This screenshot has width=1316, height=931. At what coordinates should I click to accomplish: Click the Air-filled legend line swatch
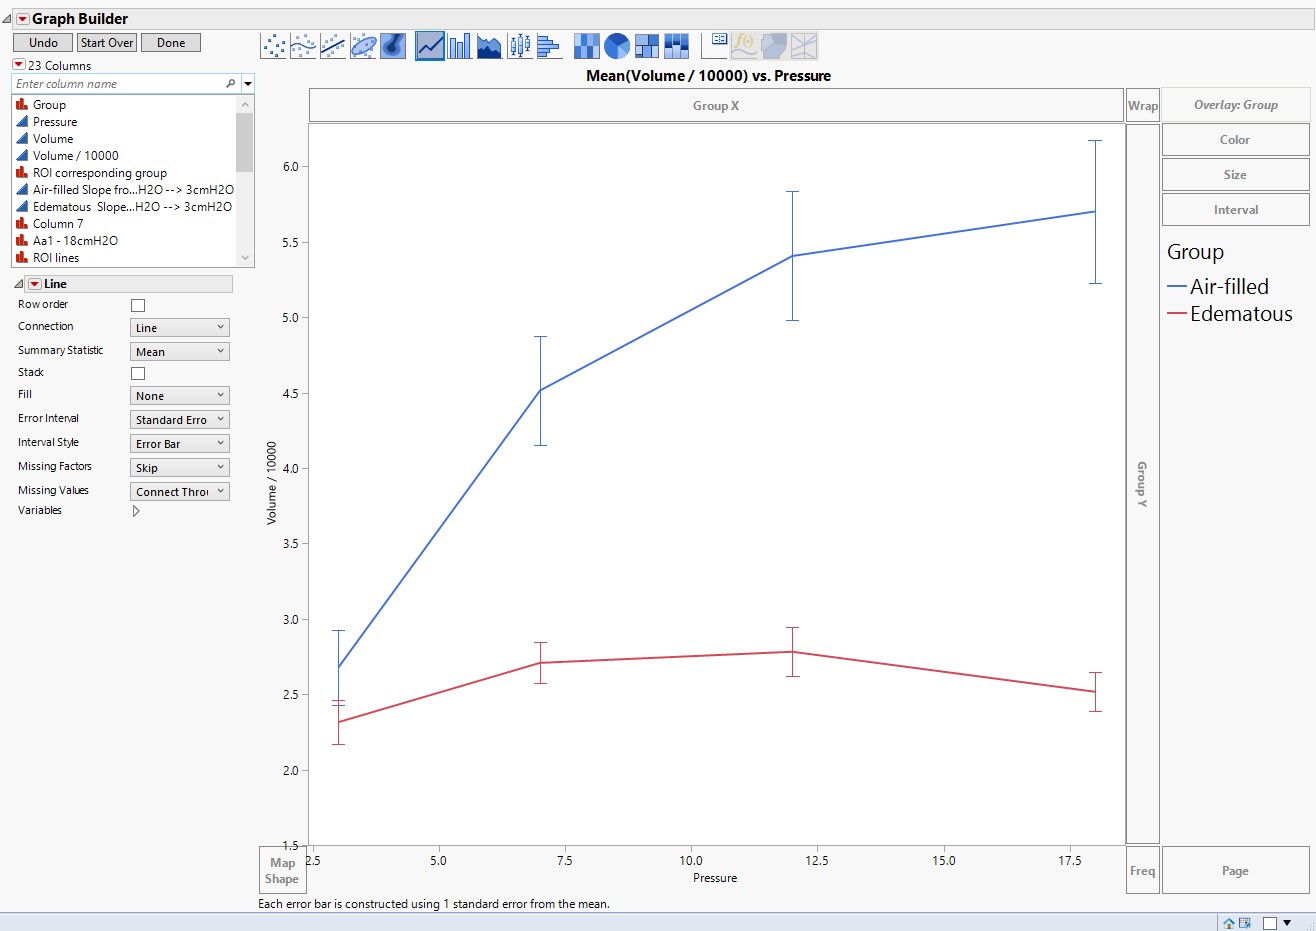coord(1177,287)
